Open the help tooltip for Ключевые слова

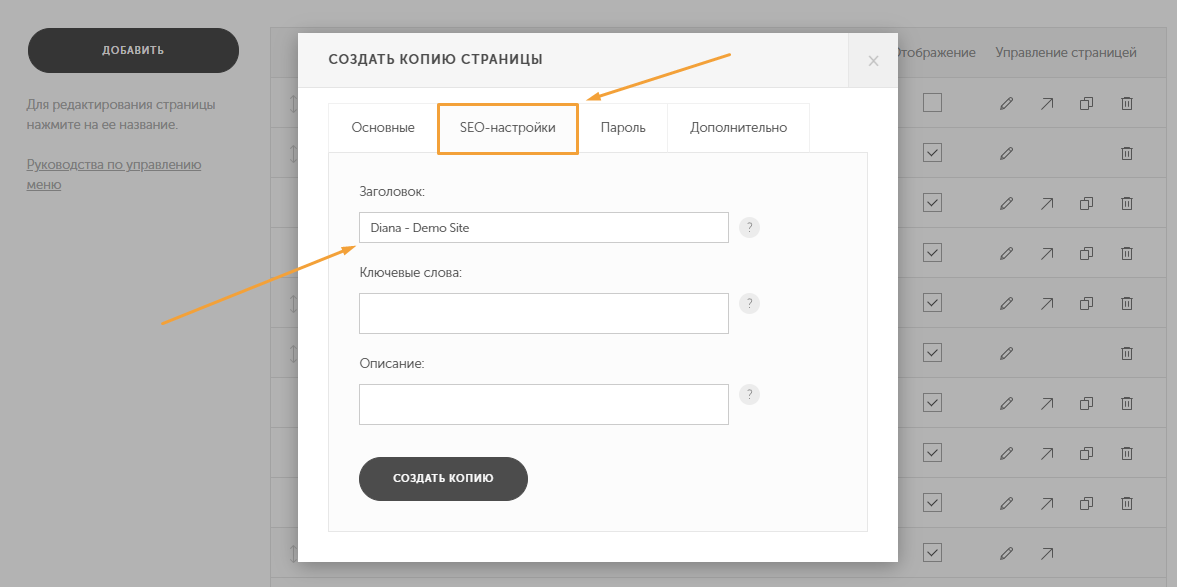pyautogui.click(x=749, y=303)
